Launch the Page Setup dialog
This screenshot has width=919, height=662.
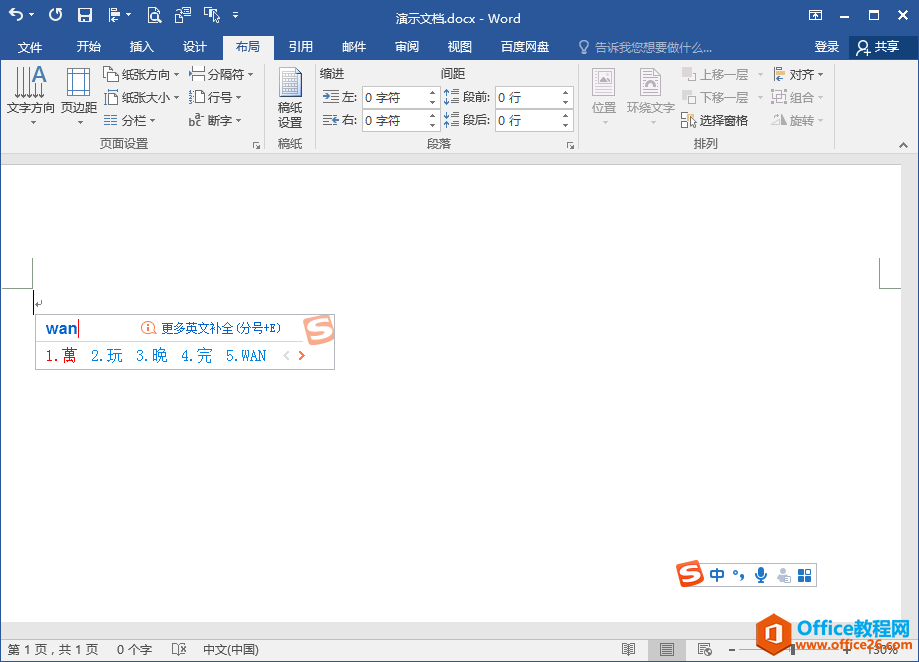pos(256,145)
